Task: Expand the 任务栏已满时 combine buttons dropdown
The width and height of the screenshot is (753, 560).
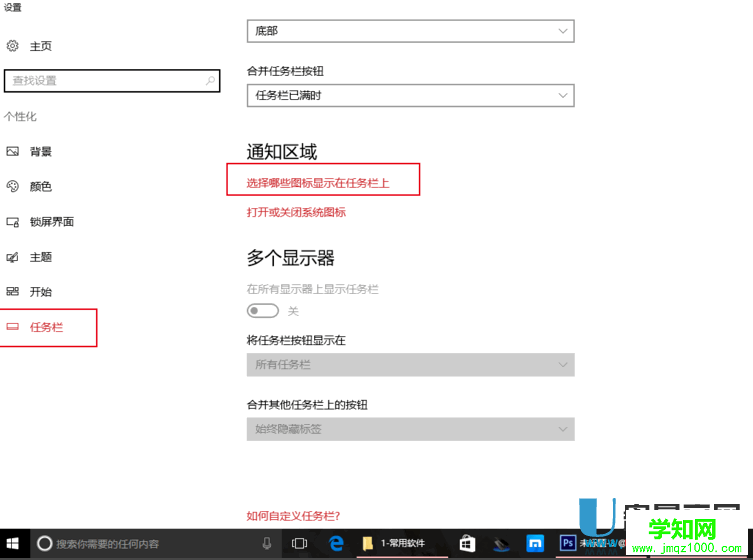Action: [411, 96]
